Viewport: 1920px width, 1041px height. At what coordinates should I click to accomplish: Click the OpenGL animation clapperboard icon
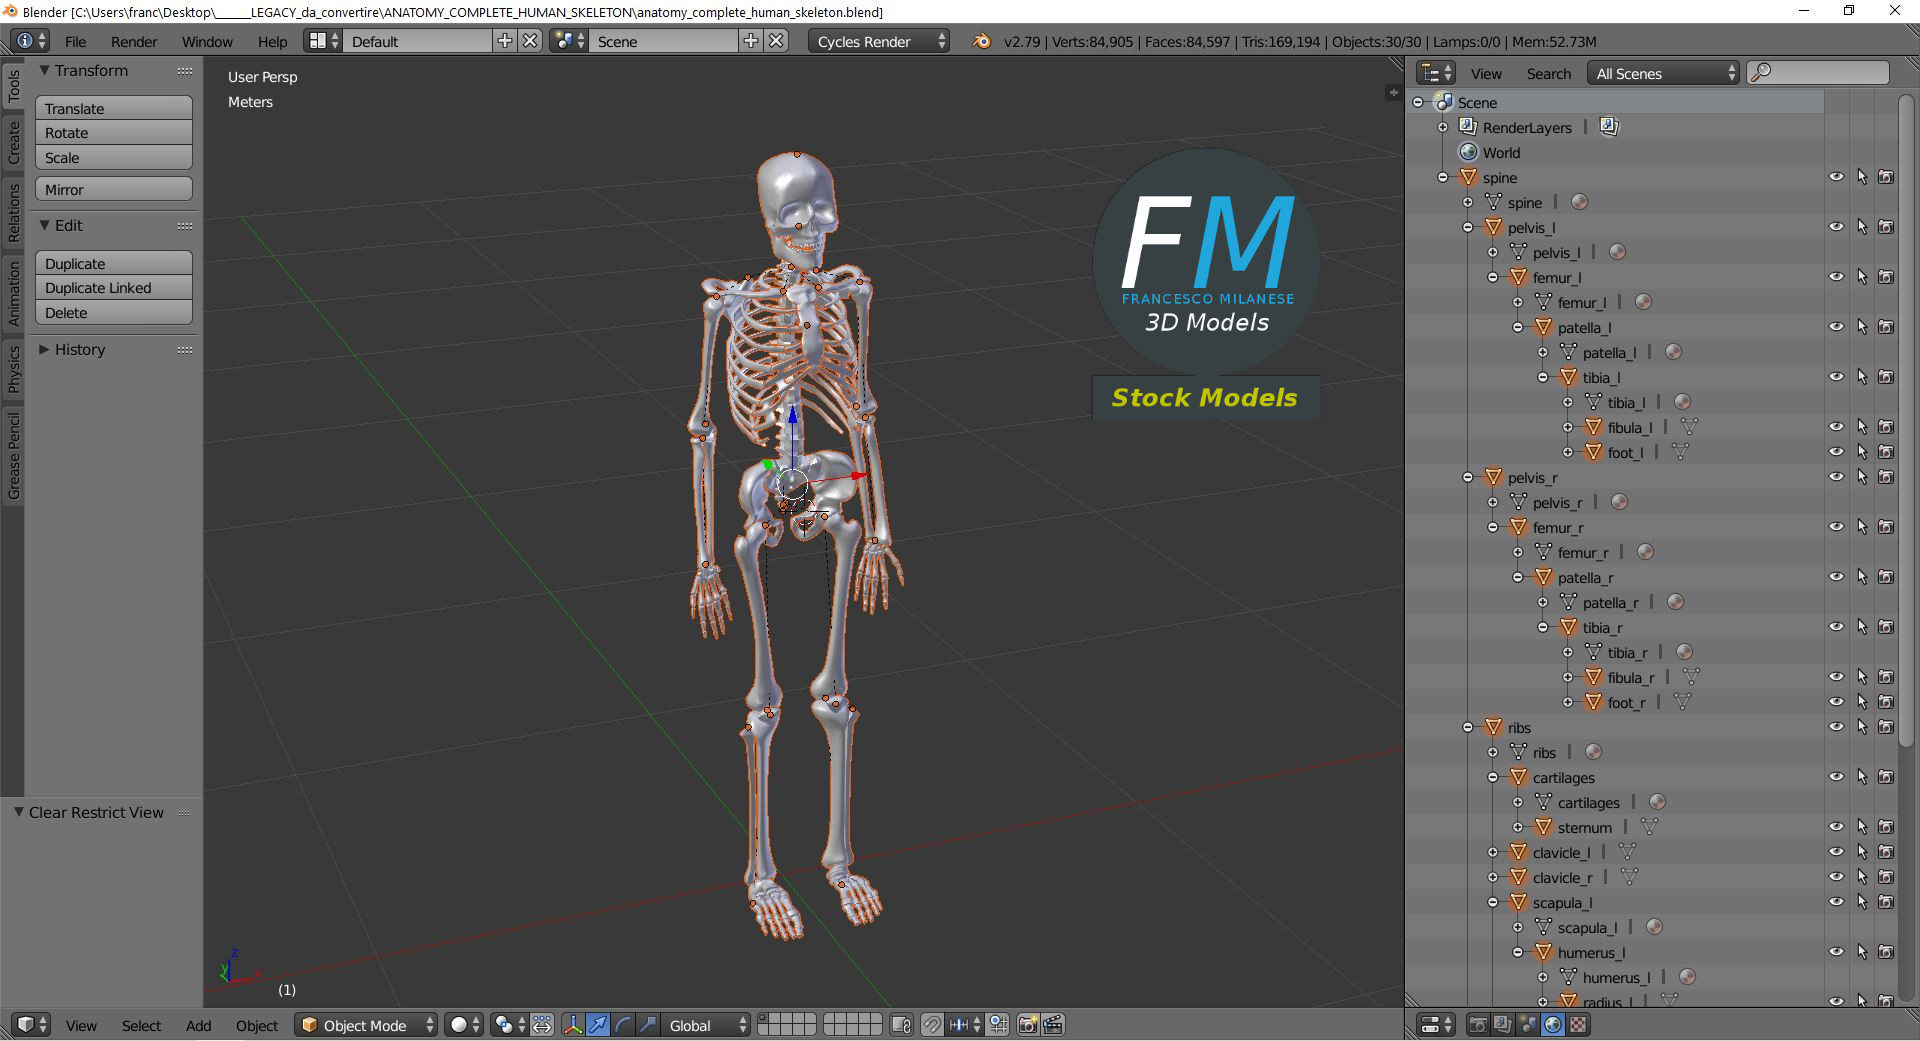[1053, 1025]
